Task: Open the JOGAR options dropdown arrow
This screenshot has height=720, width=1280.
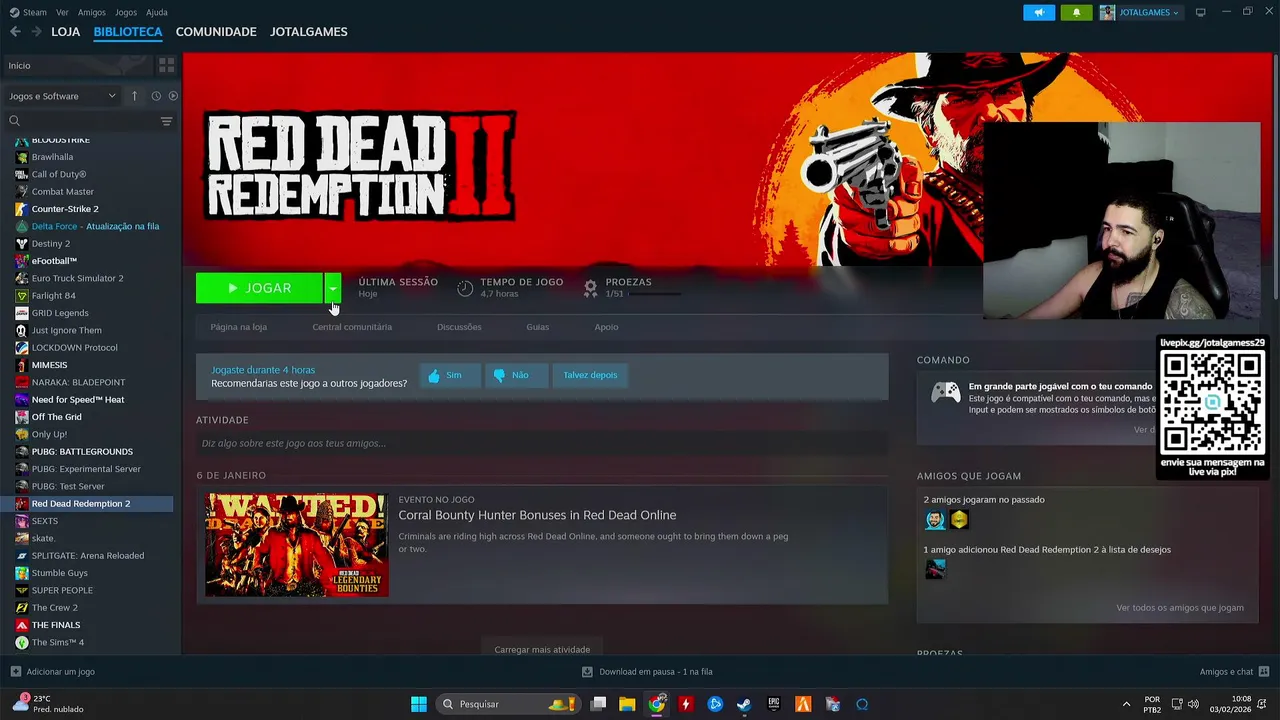Action: pyautogui.click(x=332, y=288)
